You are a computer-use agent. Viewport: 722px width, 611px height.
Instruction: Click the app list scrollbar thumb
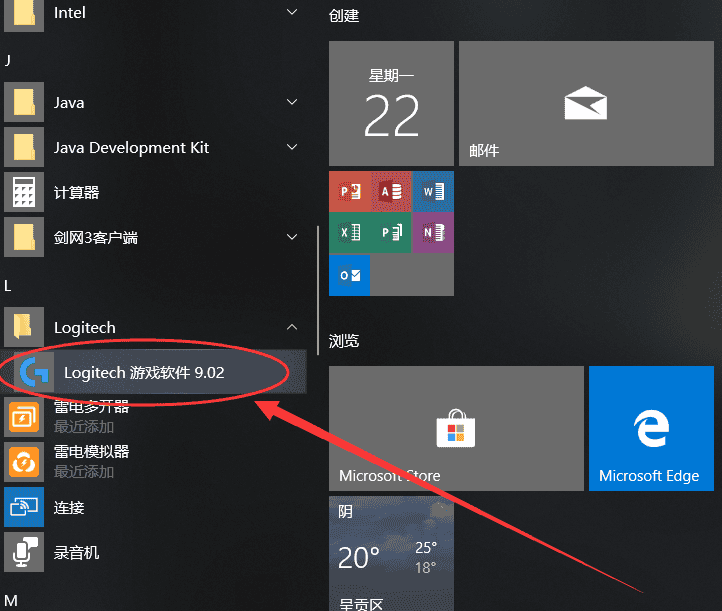(x=318, y=291)
